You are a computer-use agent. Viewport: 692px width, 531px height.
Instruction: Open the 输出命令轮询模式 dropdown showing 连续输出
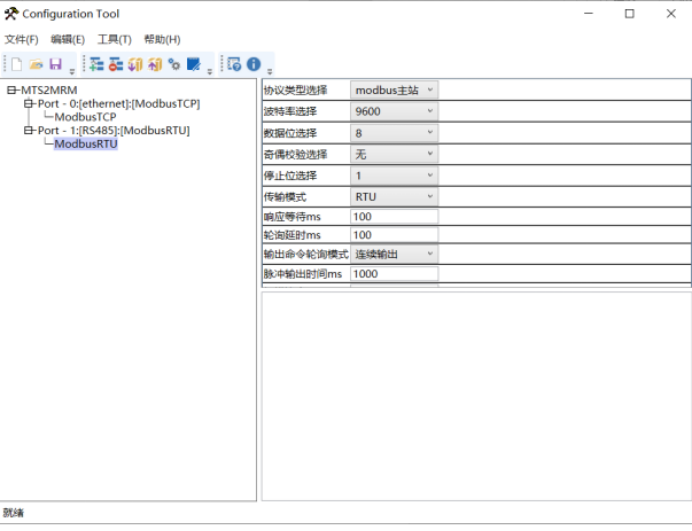394,254
